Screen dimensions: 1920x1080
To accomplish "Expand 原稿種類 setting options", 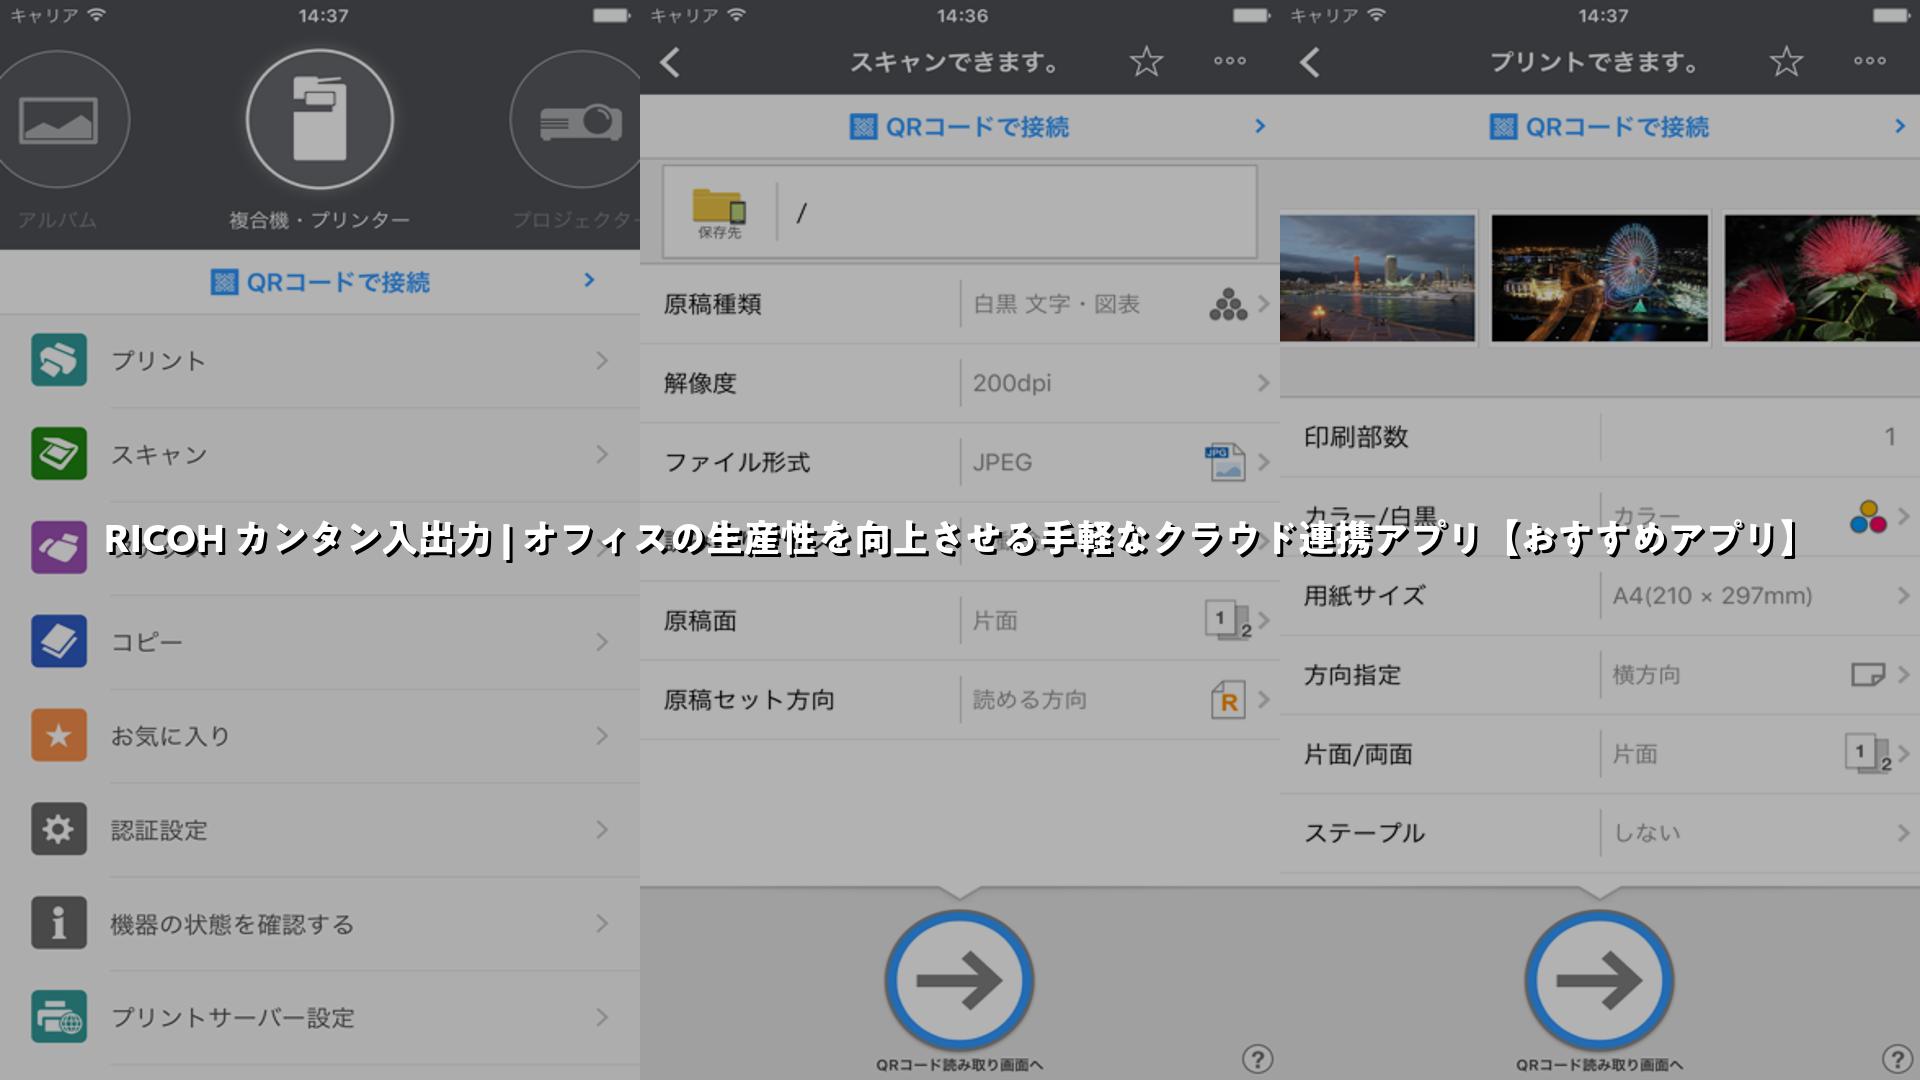I will [960, 304].
